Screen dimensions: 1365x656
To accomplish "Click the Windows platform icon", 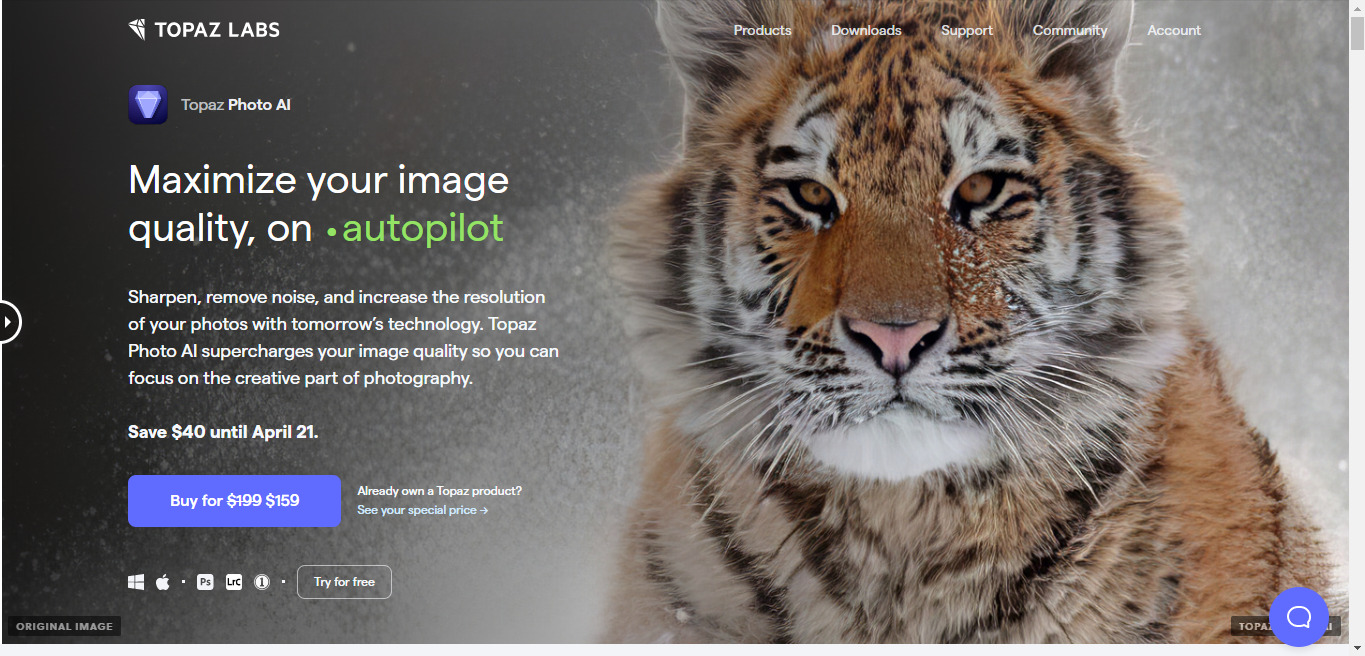I will pyautogui.click(x=136, y=582).
